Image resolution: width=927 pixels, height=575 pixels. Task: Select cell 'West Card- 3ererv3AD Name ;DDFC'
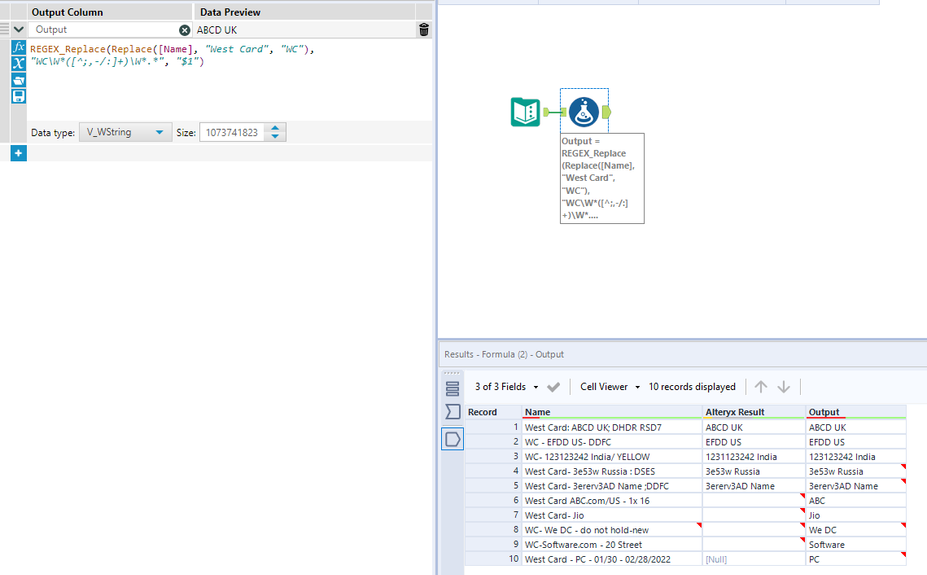click(611, 486)
